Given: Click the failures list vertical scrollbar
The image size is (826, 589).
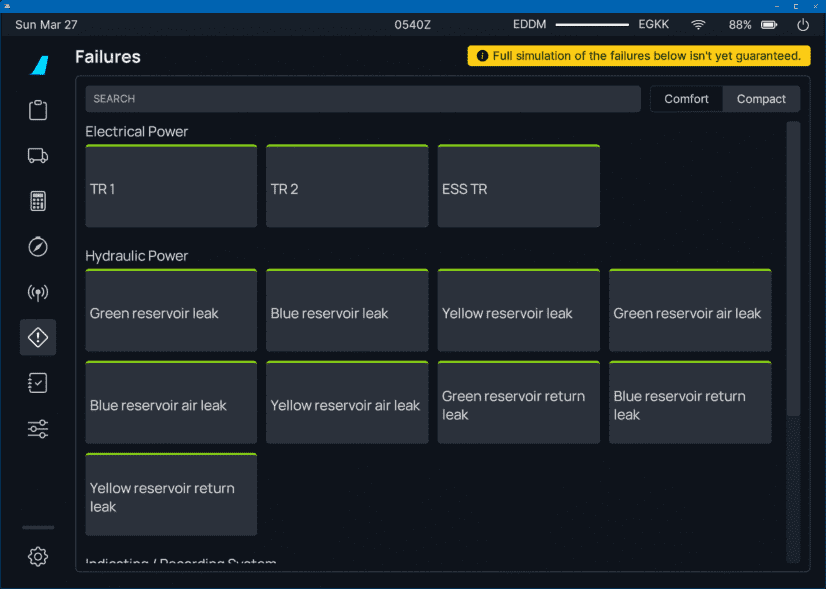Looking at the screenshot, I should pyautogui.click(x=793, y=268).
